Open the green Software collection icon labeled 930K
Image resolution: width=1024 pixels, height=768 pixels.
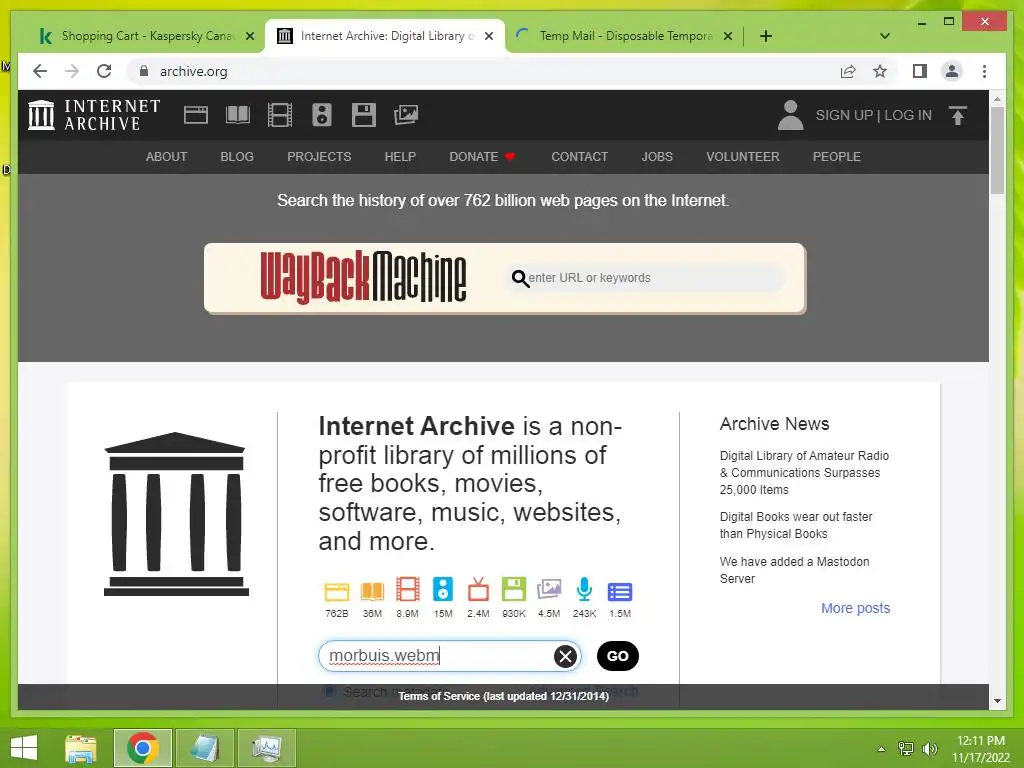(x=513, y=589)
